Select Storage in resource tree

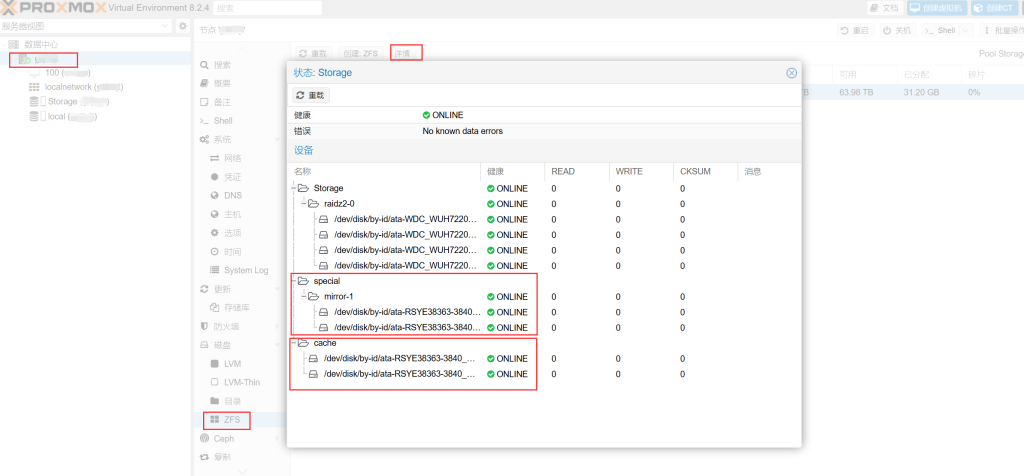click(69, 102)
